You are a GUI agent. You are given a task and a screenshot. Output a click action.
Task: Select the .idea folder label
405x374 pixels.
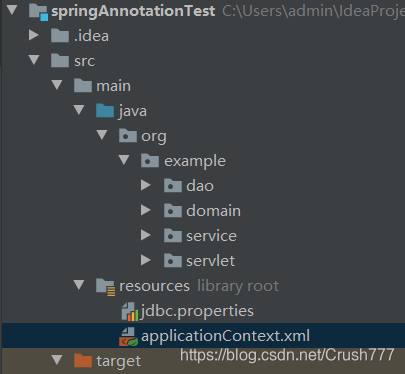pyautogui.click(x=91, y=36)
